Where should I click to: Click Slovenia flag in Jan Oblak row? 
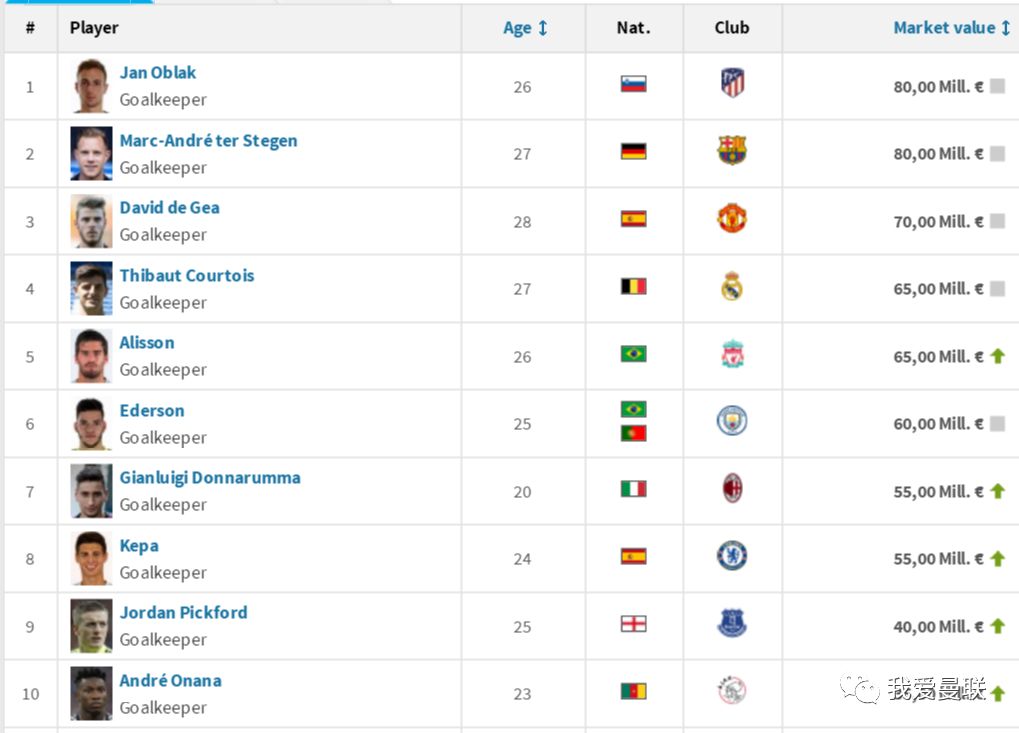click(x=633, y=84)
